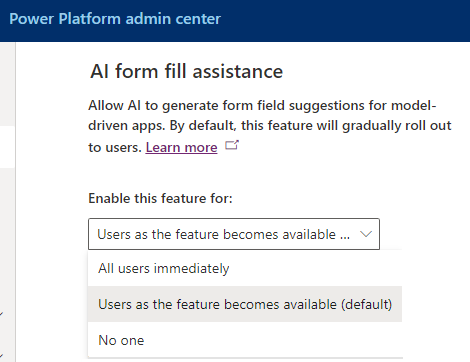Click the Enable this feature for label
This screenshot has height=362, width=470.
pos(160,198)
